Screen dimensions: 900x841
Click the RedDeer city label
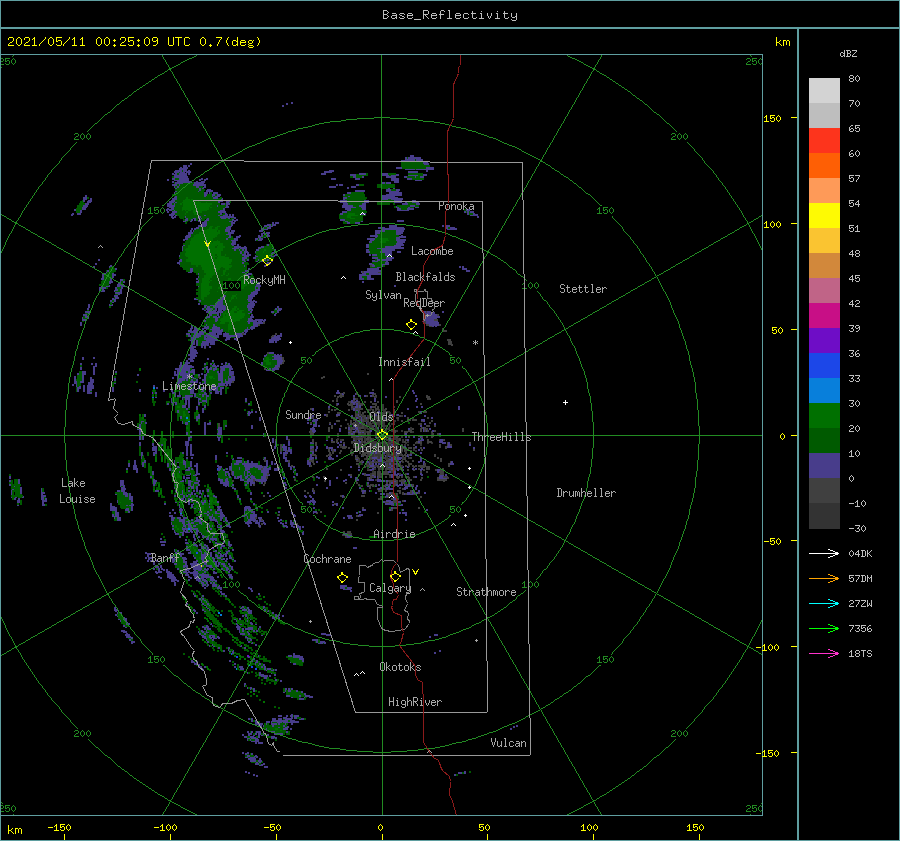[424, 303]
